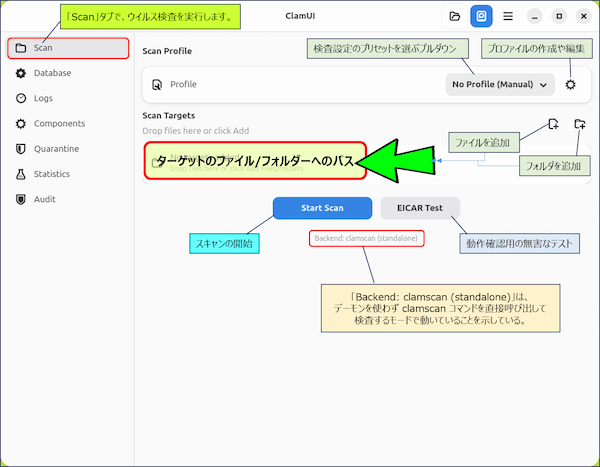Maximize the ClamUI window
The width and height of the screenshot is (600, 467).
[x=559, y=16]
